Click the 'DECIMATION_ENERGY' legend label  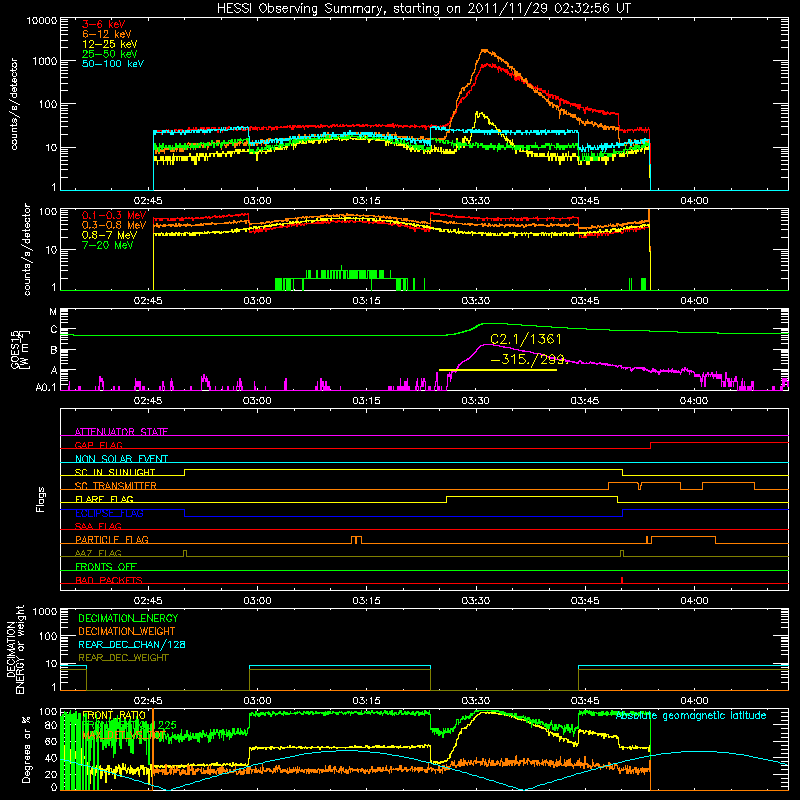pyautogui.click(x=128, y=618)
